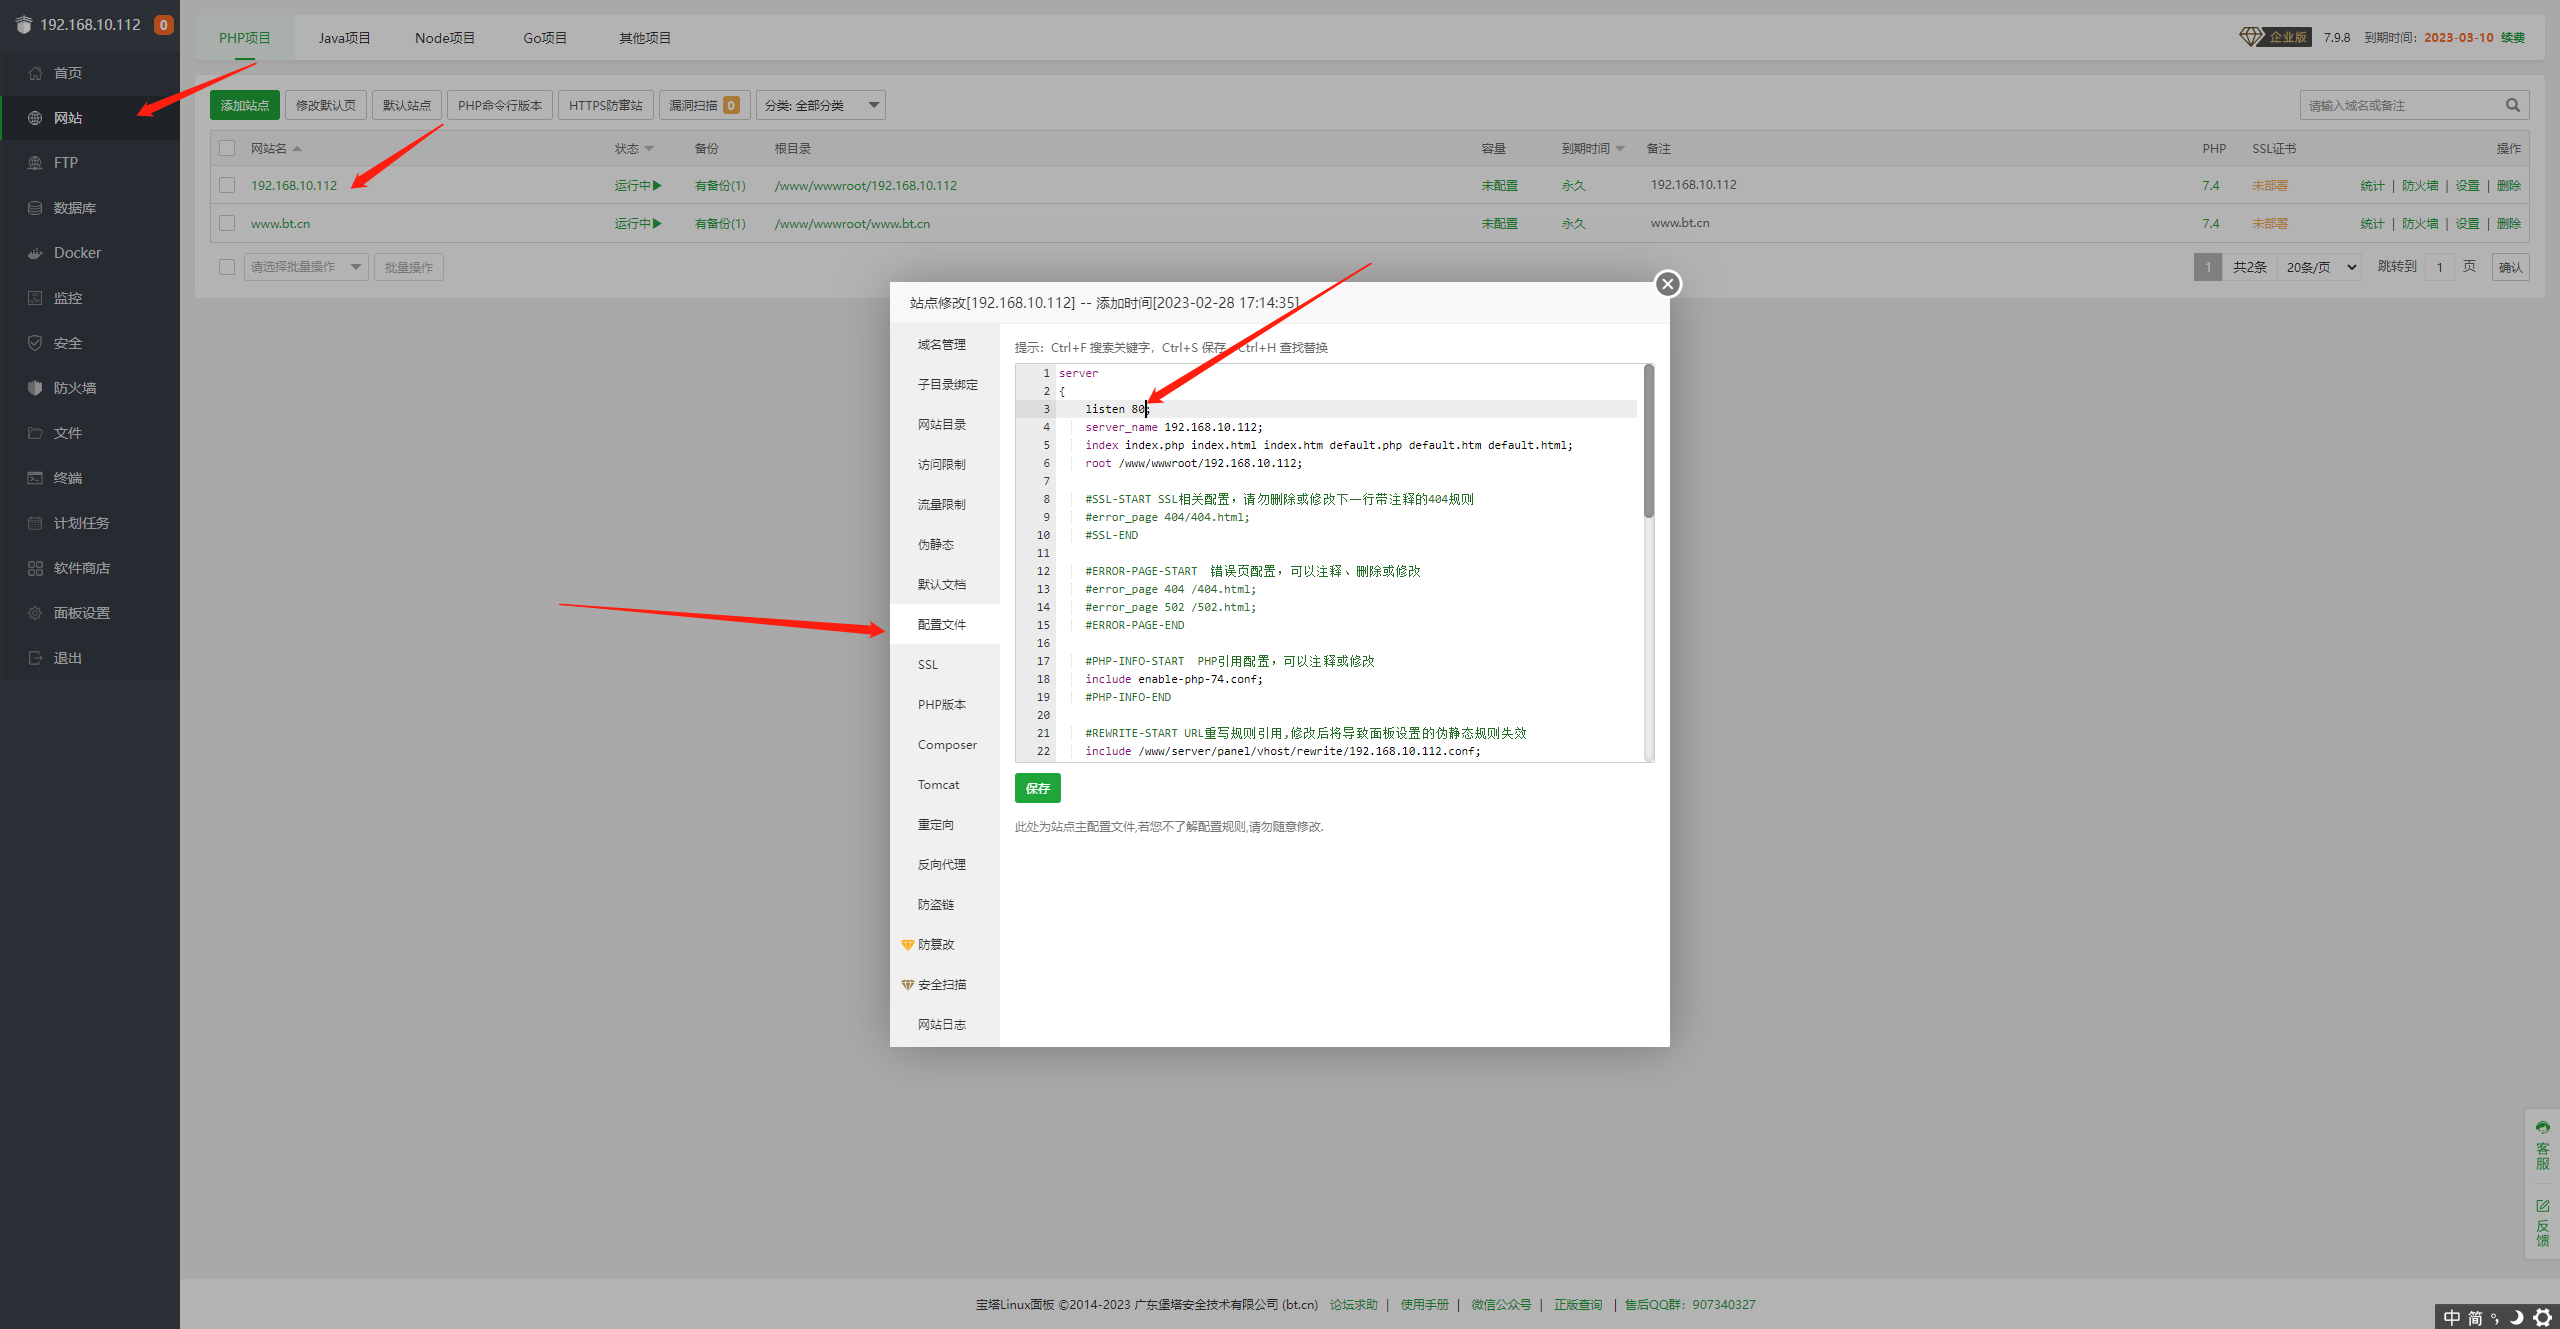The width and height of the screenshot is (2560, 1329).
Task: Click the notification badge next to panel IP
Action: [163, 25]
